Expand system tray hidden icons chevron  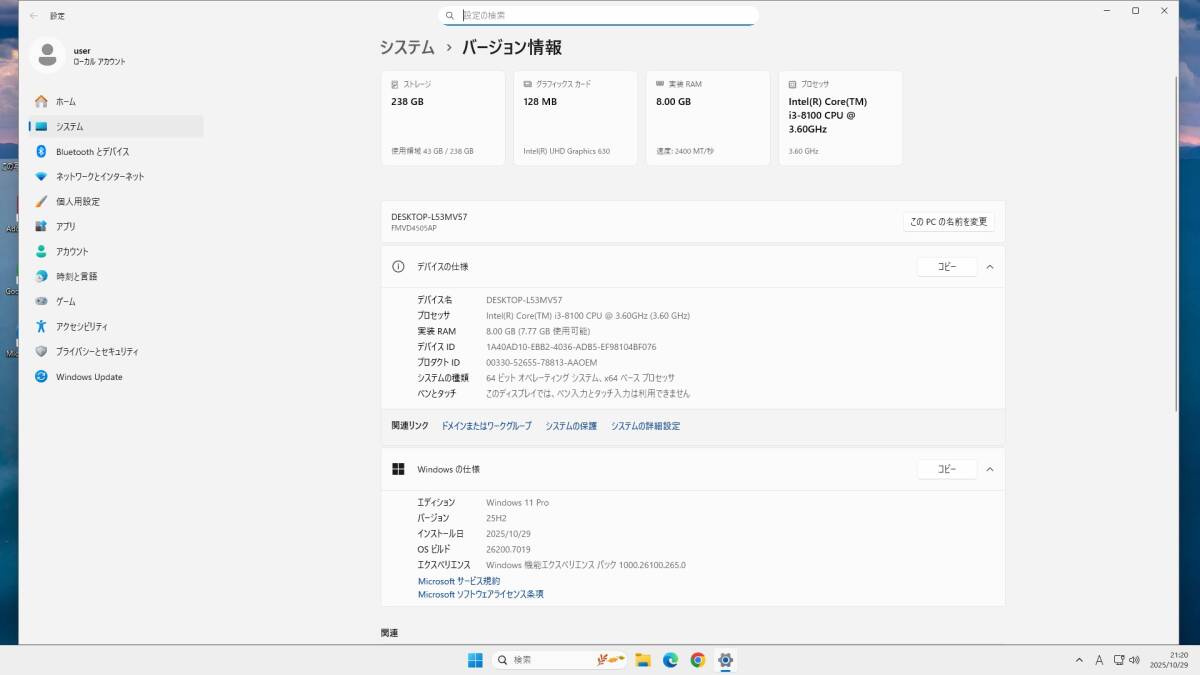[x=1079, y=660]
